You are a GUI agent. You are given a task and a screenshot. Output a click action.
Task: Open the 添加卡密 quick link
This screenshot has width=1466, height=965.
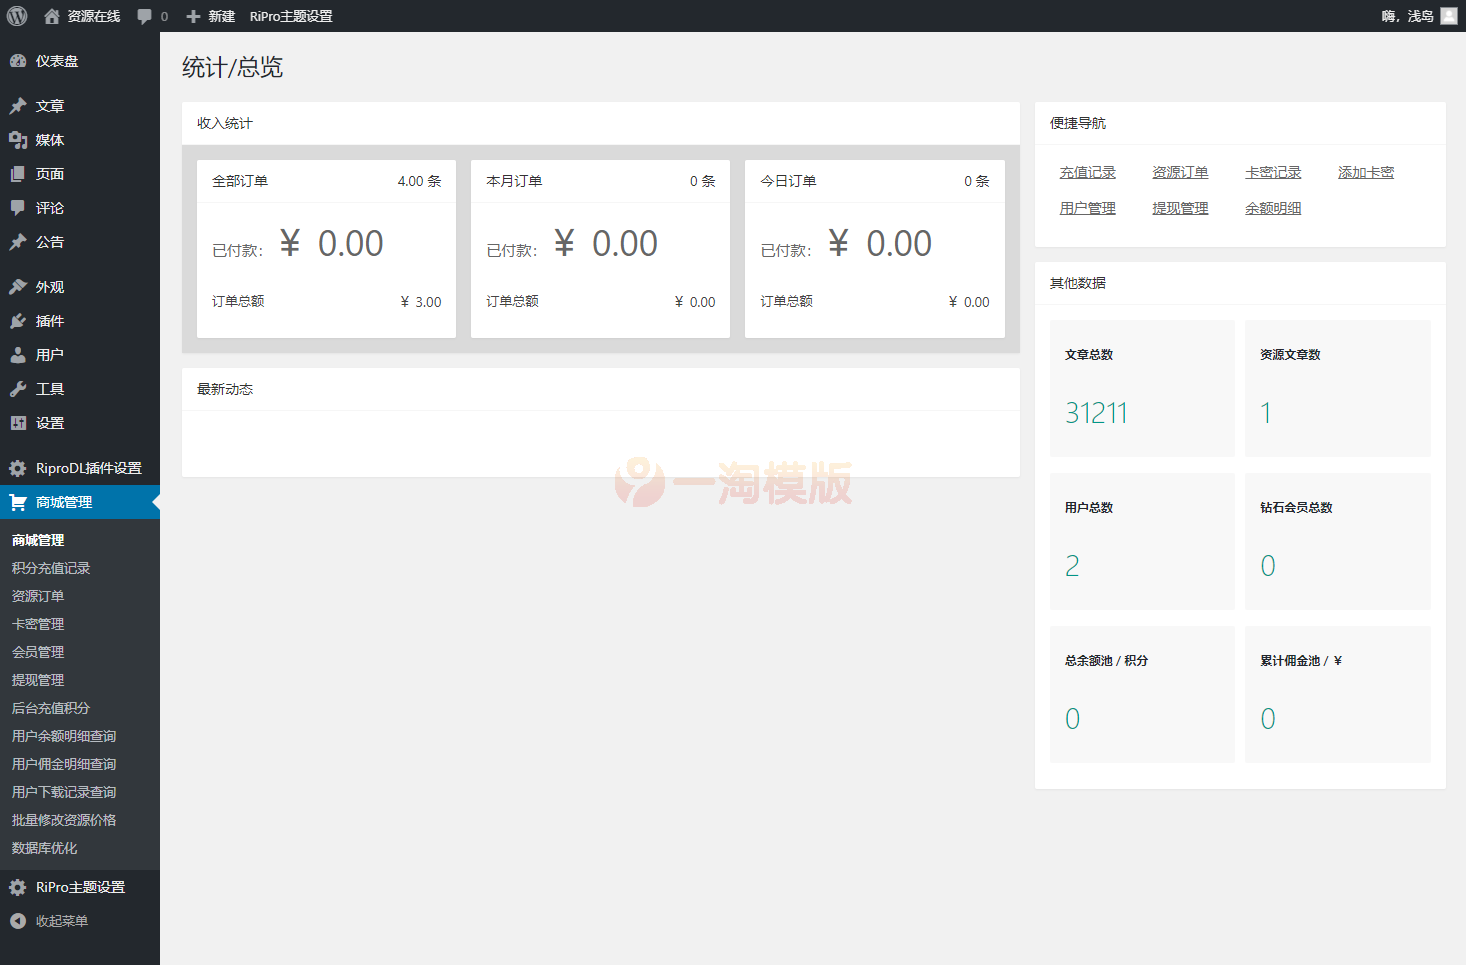[1365, 172]
